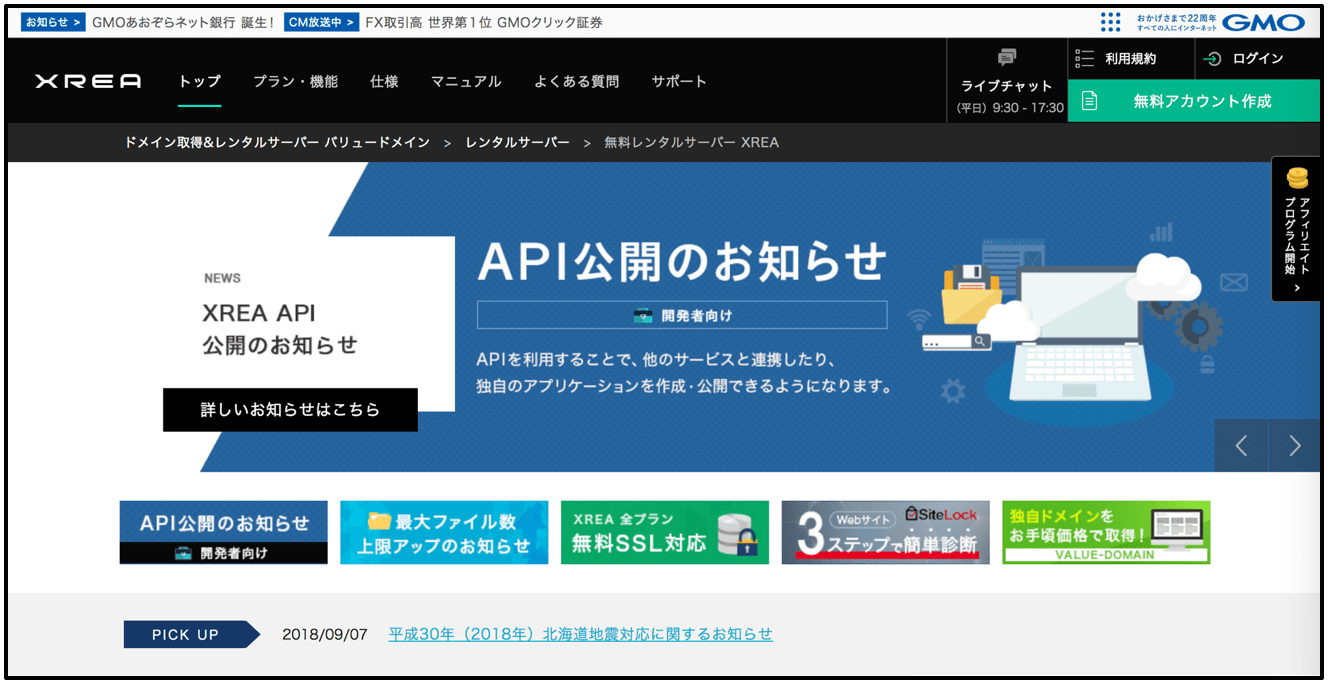Open the 北海道地震対応に関するお知らせ link
The height and width of the screenshot is (682, 1328).
[x=581, y=634]
